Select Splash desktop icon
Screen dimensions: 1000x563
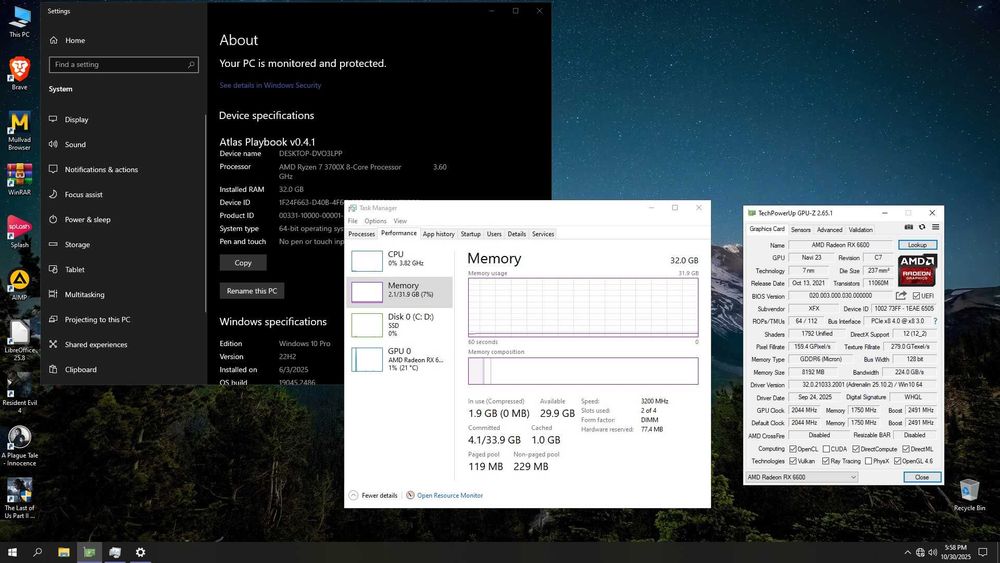19,232
